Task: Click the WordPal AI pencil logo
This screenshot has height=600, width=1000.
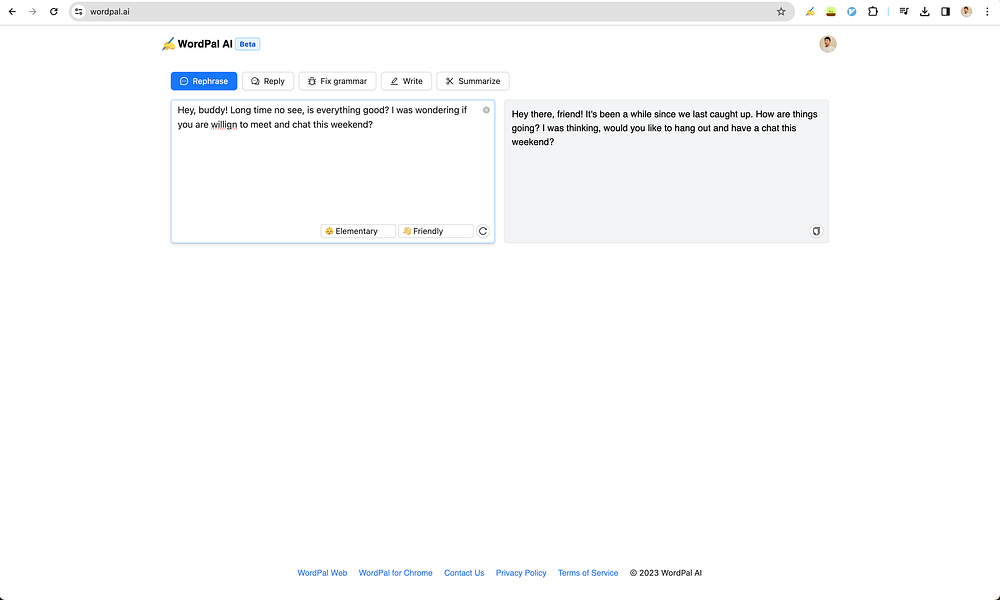Action: pos(168,43)
